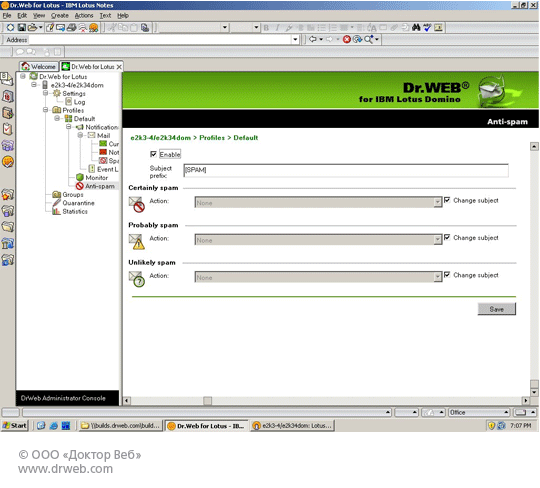Click the horizontal scrollbar thumb

(207, 401)
